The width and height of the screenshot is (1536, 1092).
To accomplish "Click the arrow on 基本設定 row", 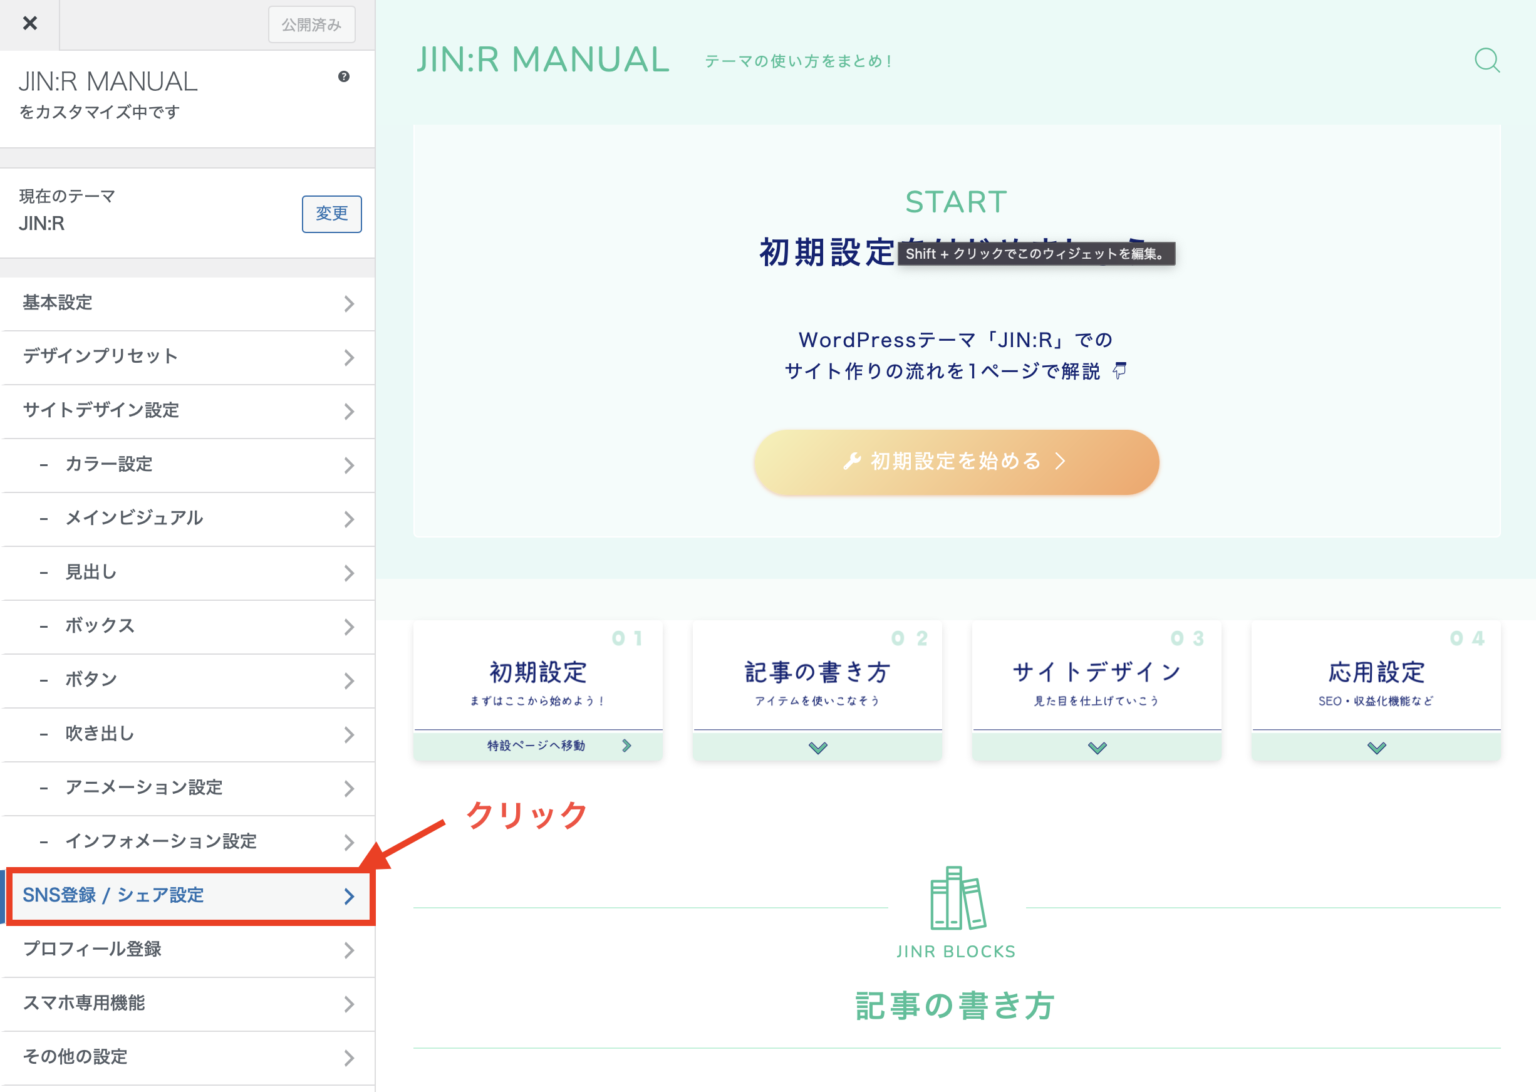I will (x=349, y=303).
